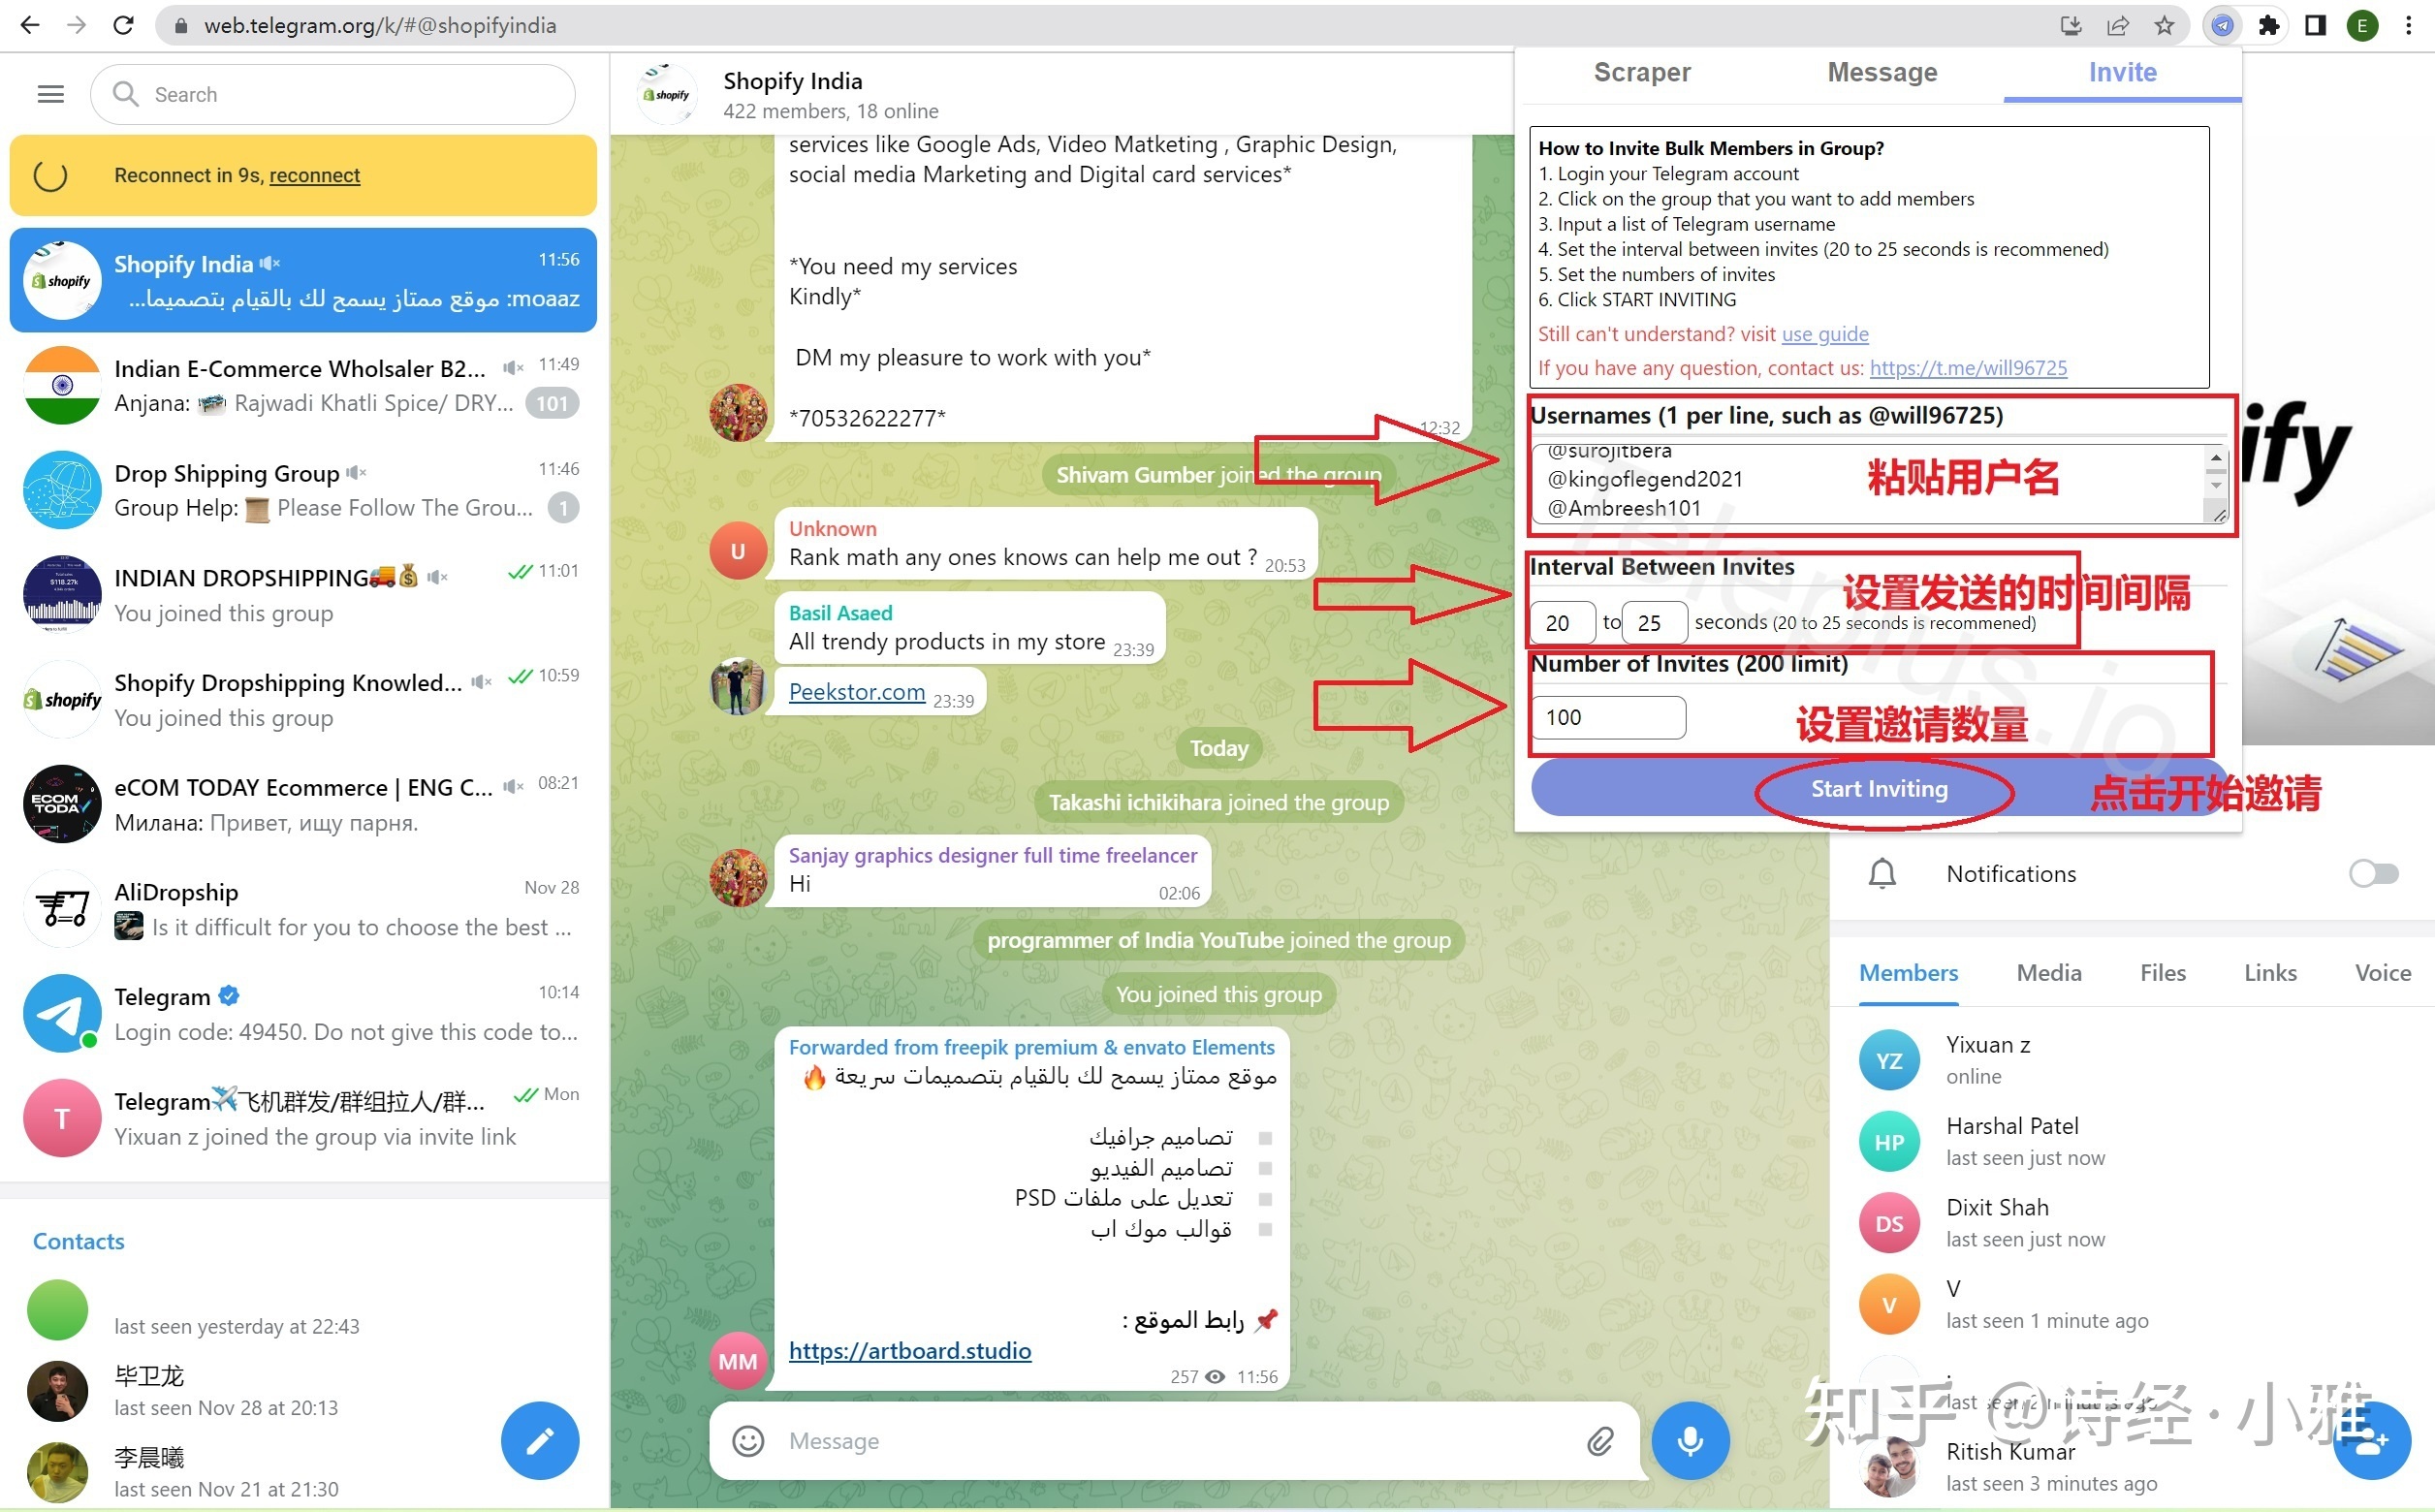Image resolution: width=2435 pixels, height=1512 pixels.
Task: Select the Media panel icon
Action: tap(2046, 972)
